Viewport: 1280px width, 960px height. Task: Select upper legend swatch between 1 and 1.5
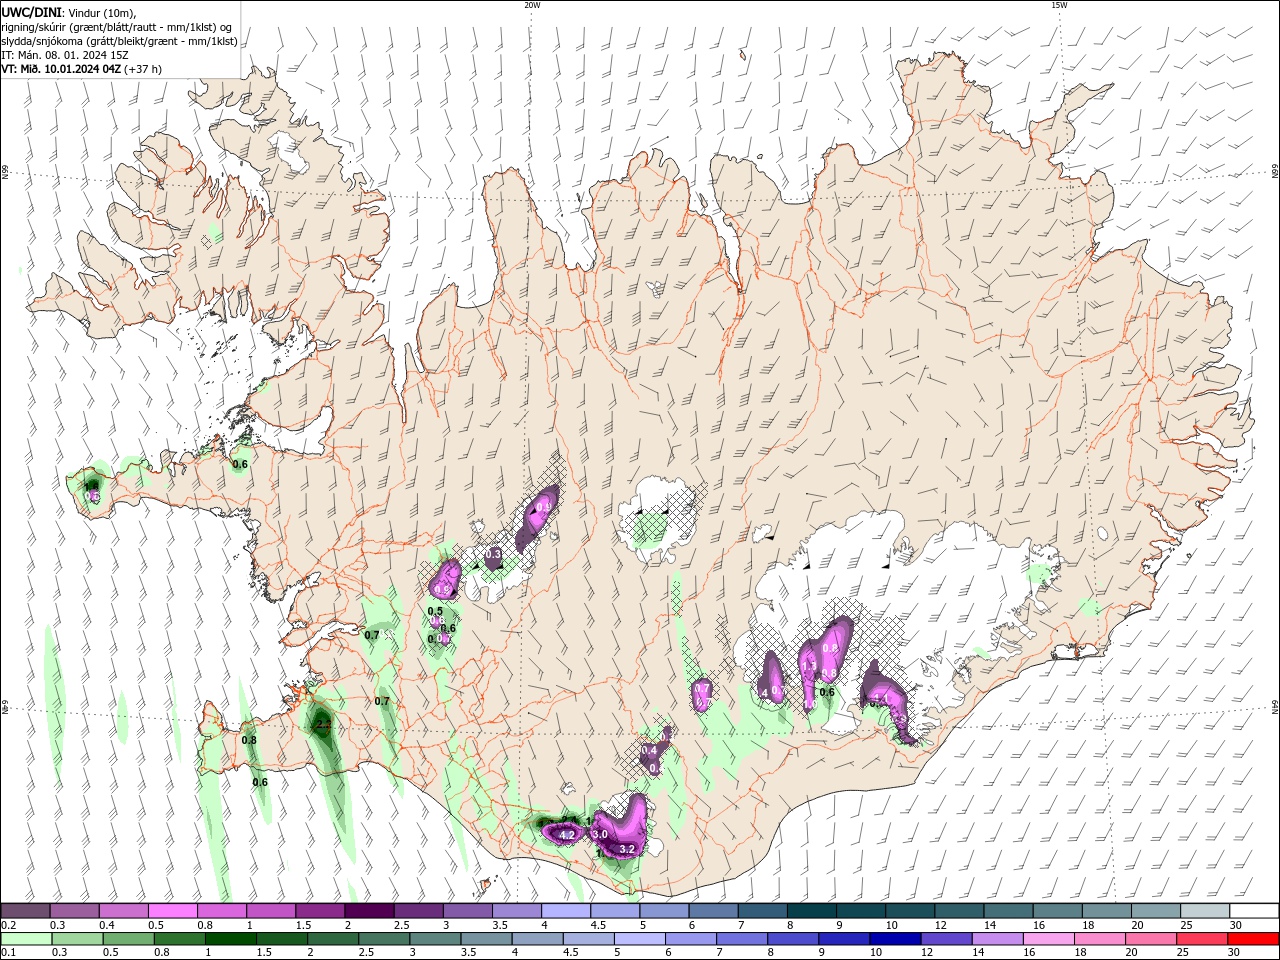pyautogui.click(x=271, y=911)
